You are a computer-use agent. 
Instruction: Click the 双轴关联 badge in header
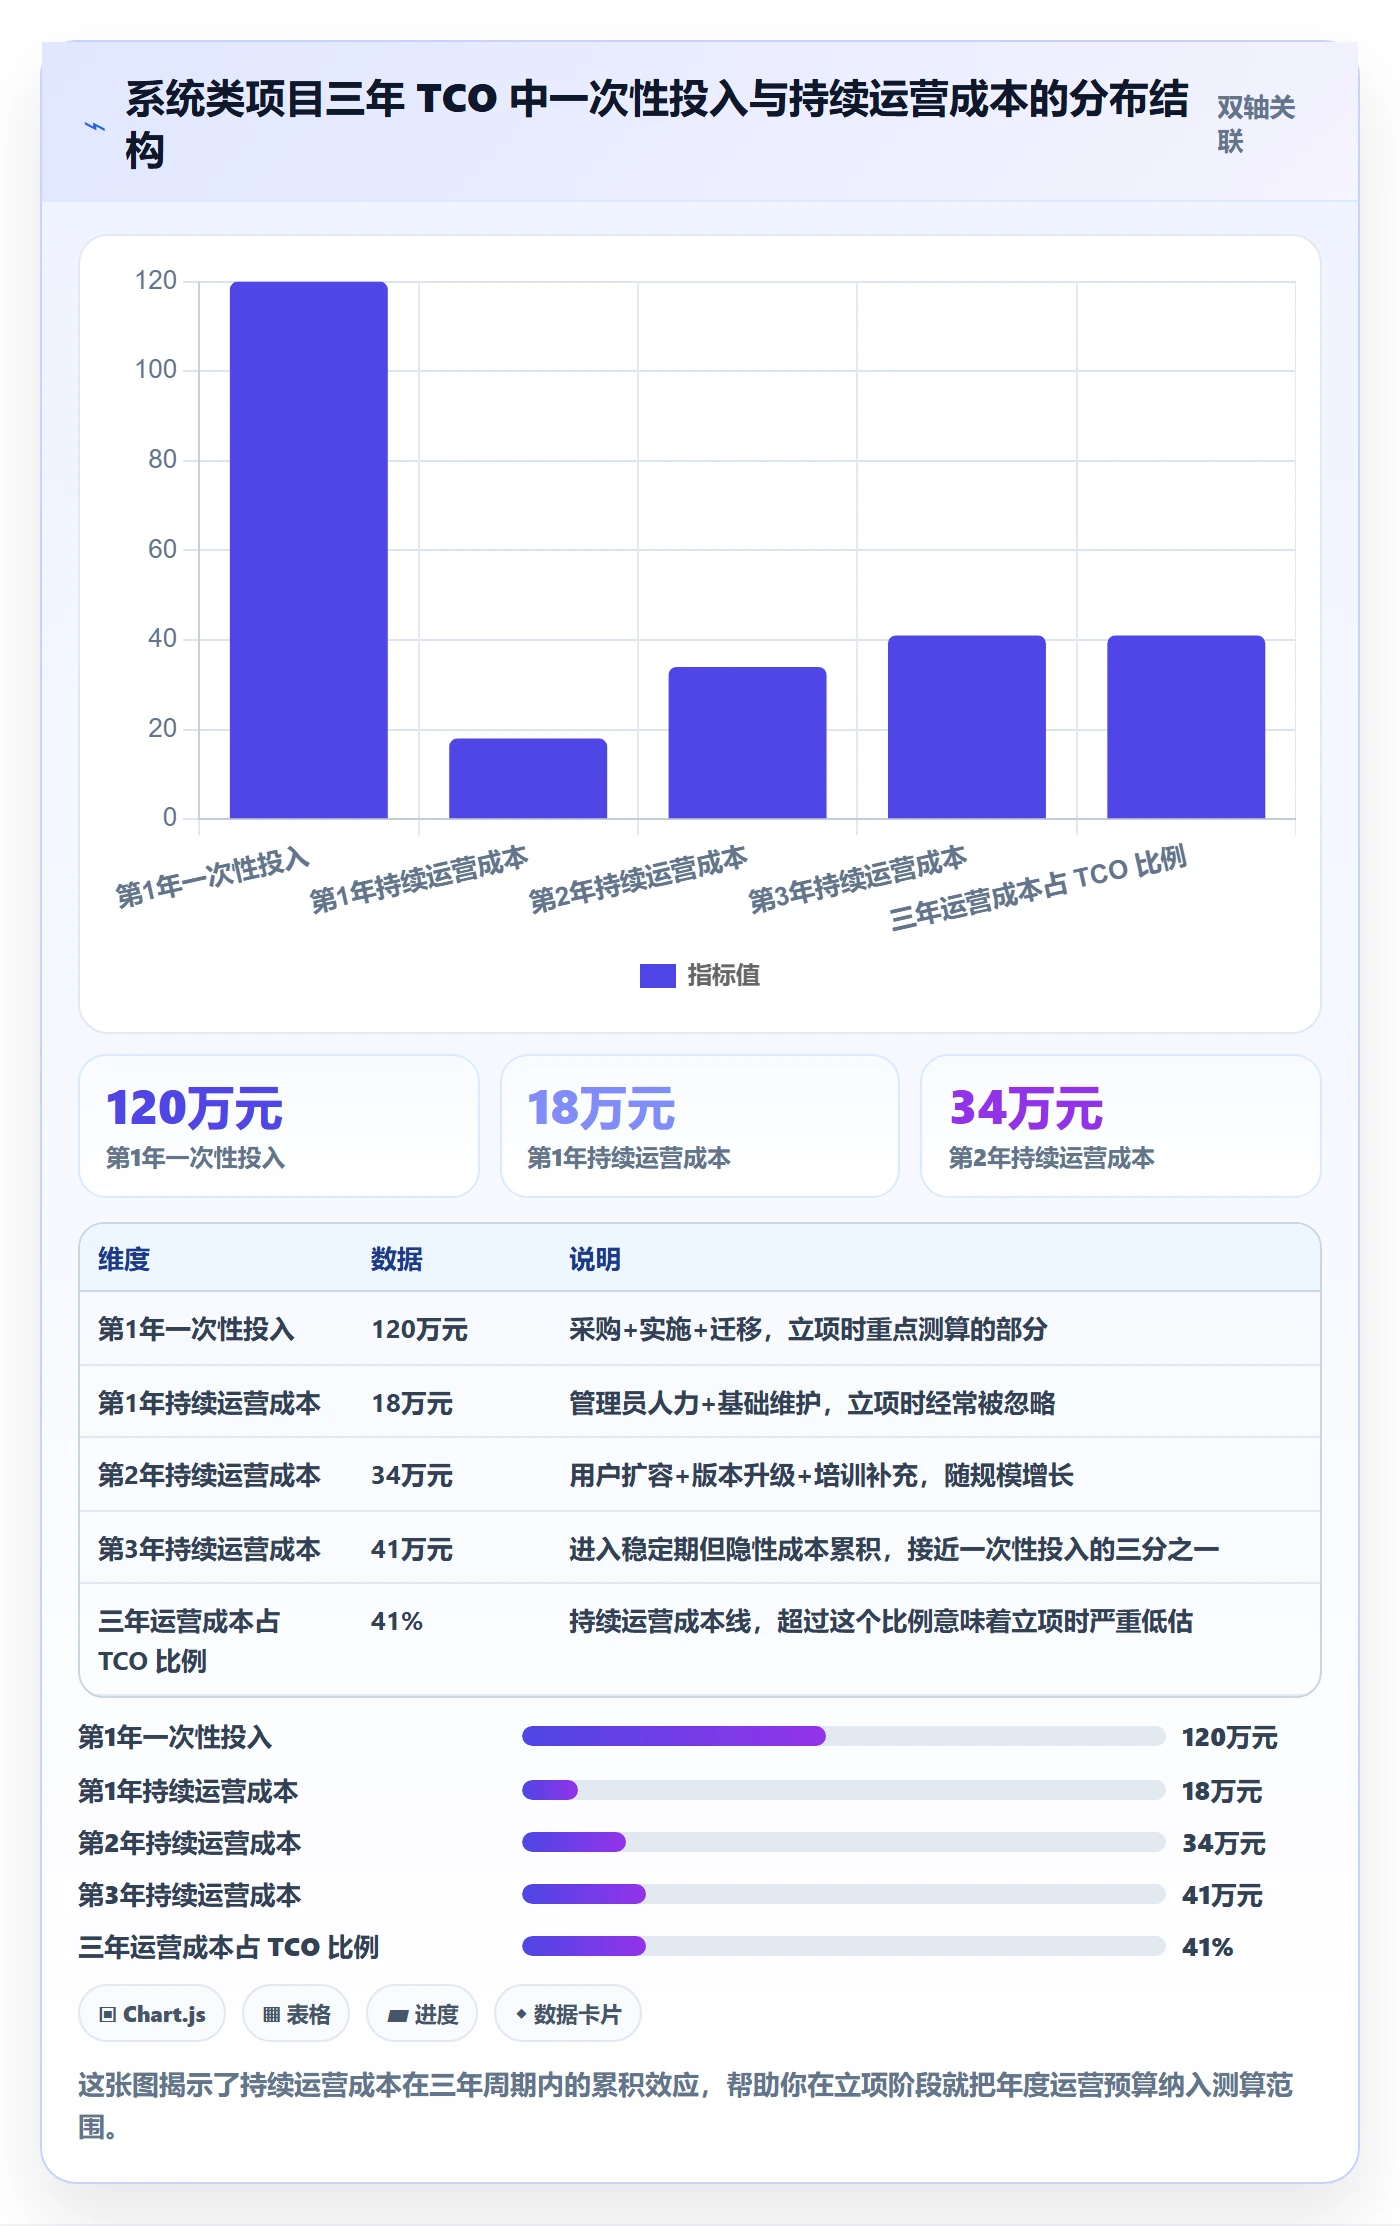pos(1256,124)
